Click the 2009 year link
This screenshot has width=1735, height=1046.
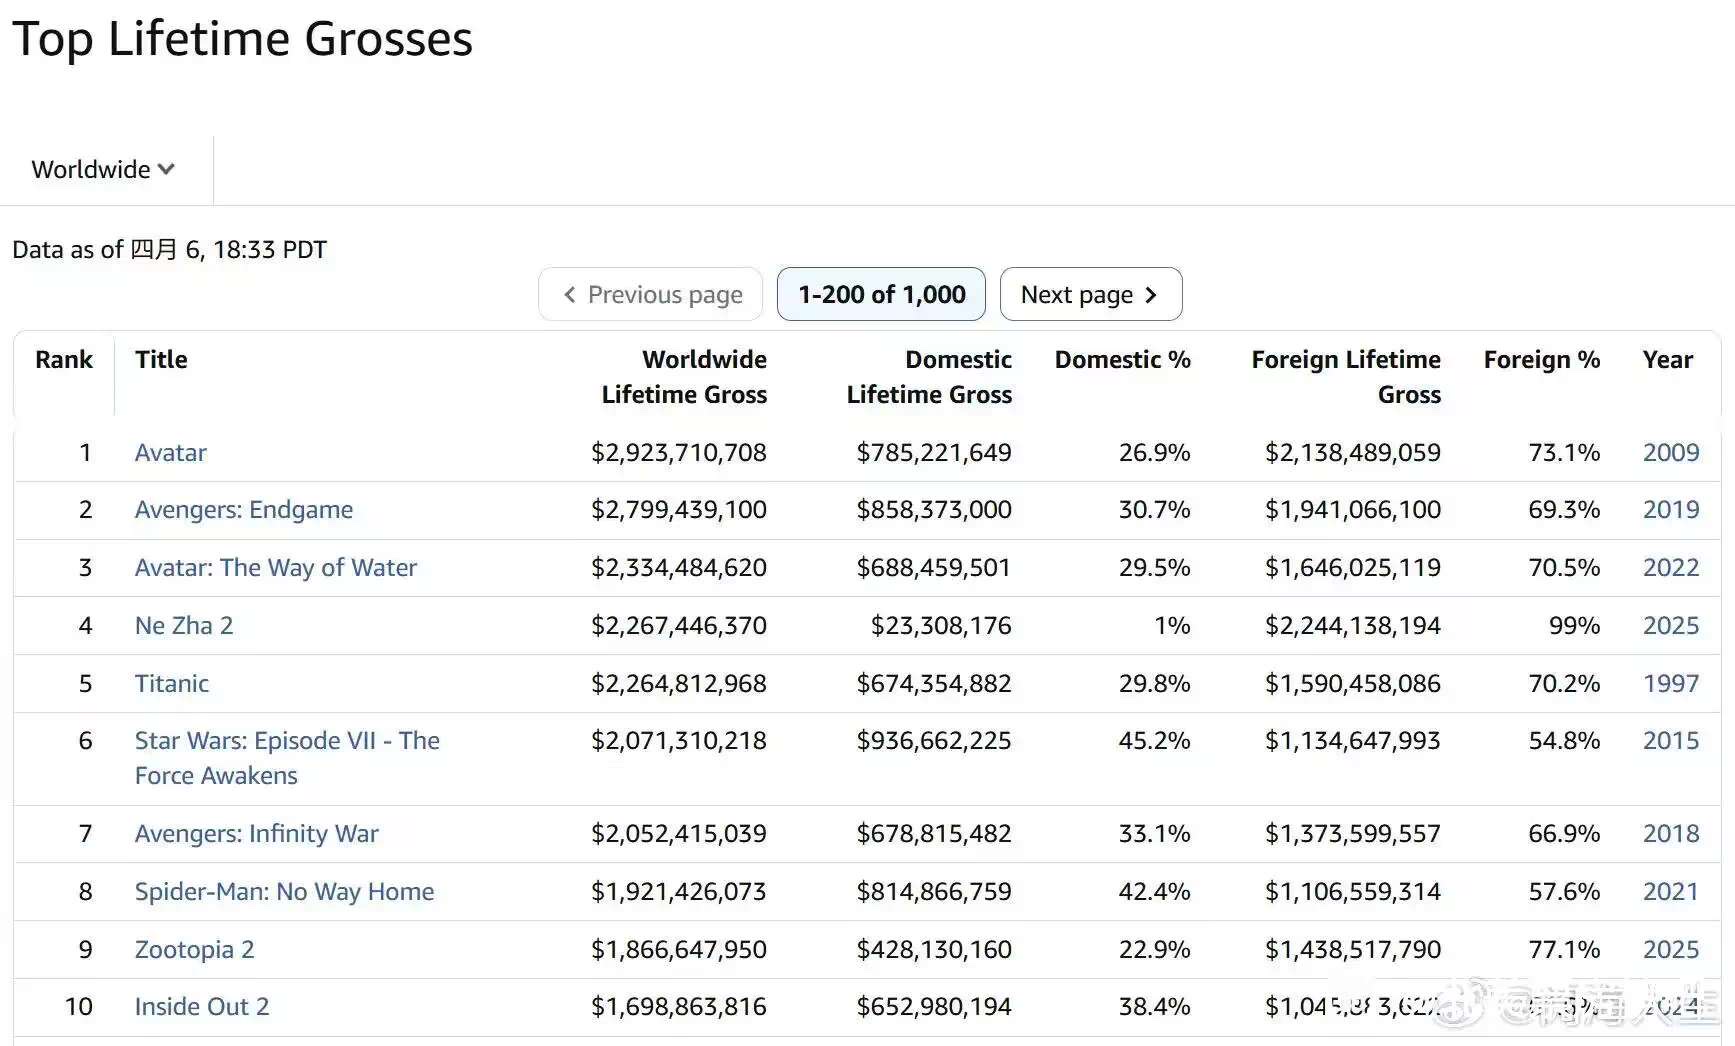[x=1671, y=453]
